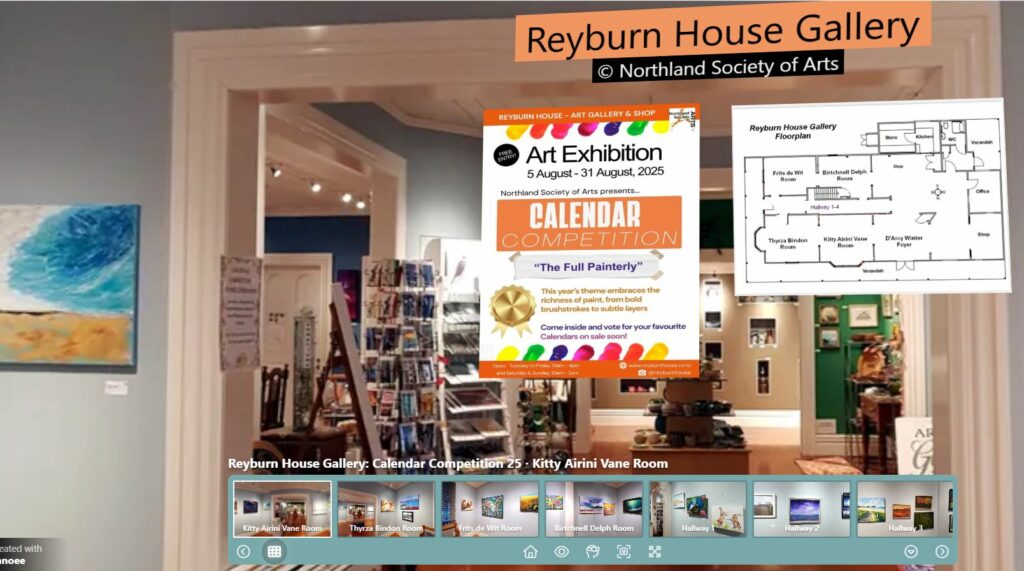
Task: Open the Hallway 3 thumbnail
Action: click(x=904, y=509)
